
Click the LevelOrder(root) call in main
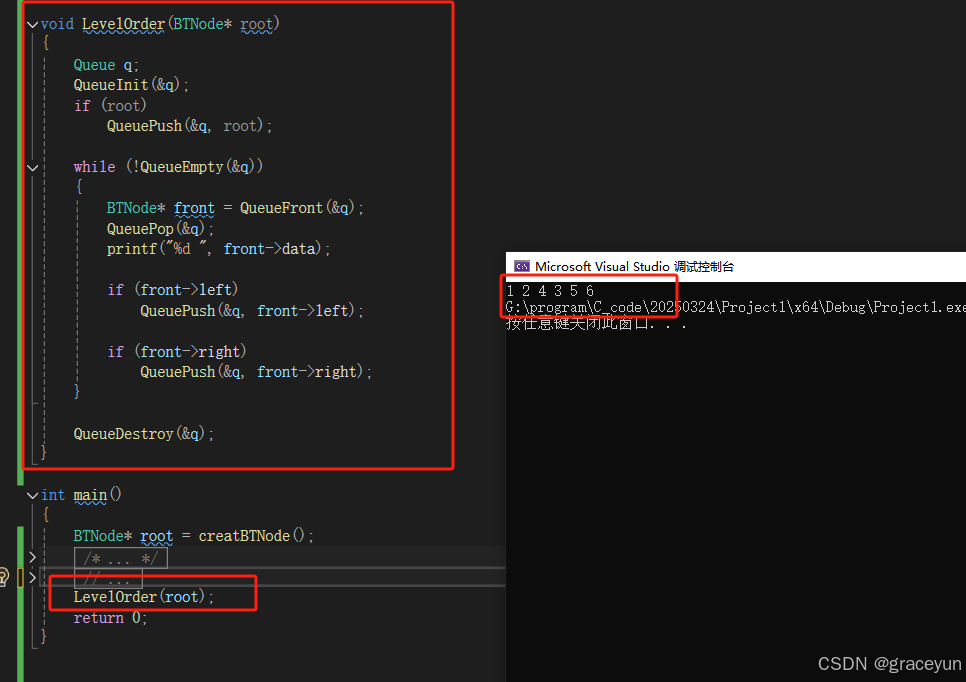(144, 596)
